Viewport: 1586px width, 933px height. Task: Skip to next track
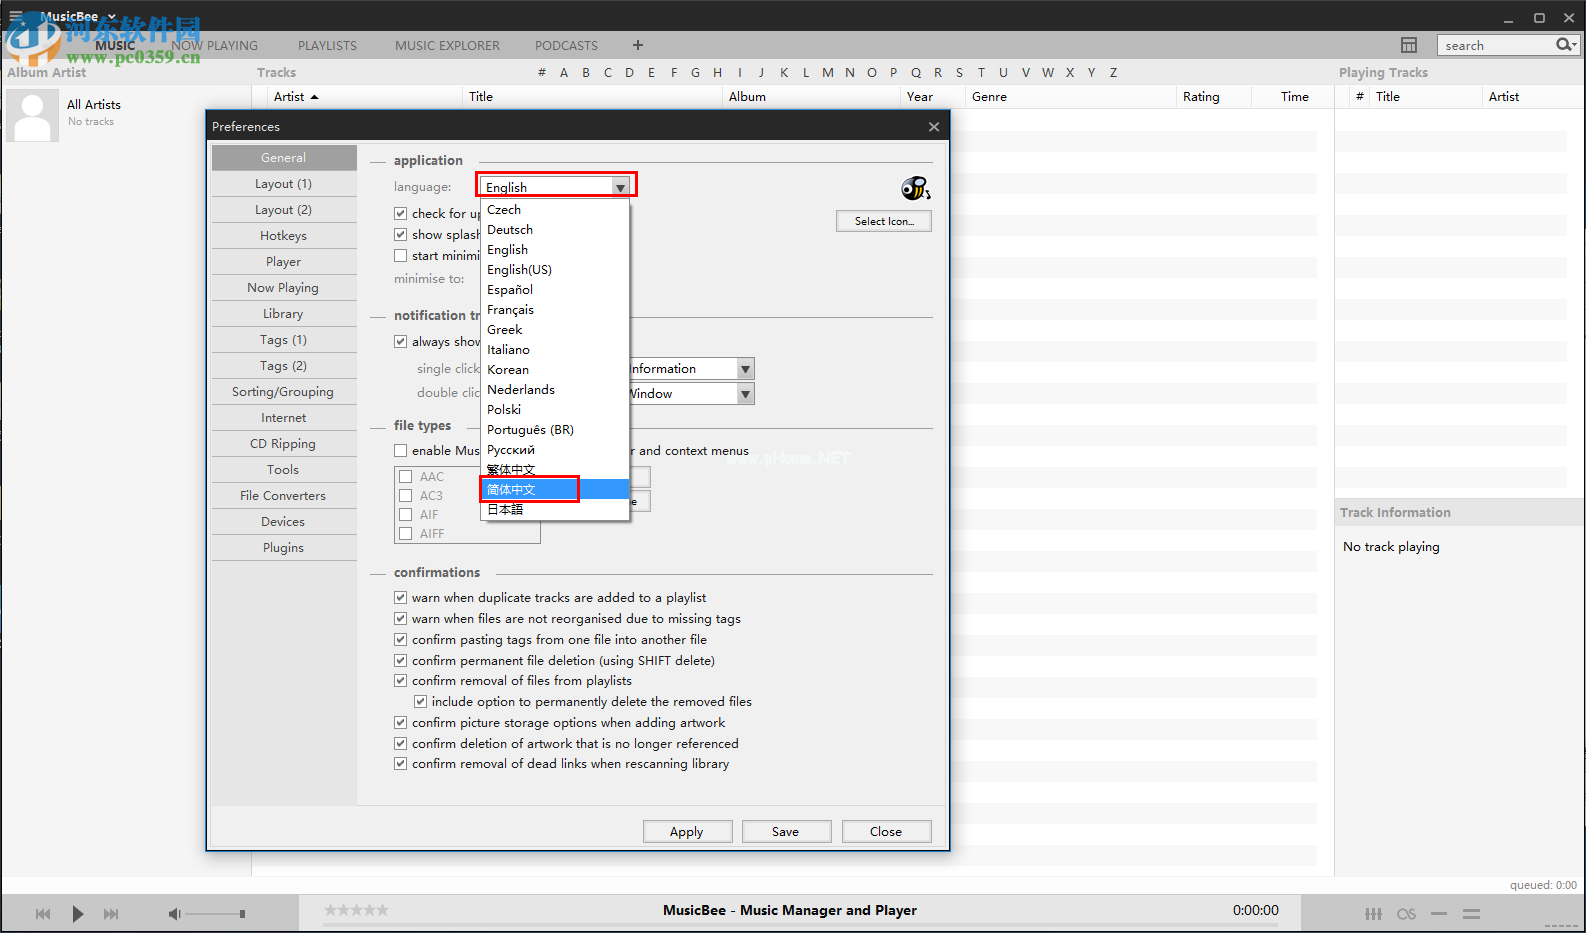111,914
